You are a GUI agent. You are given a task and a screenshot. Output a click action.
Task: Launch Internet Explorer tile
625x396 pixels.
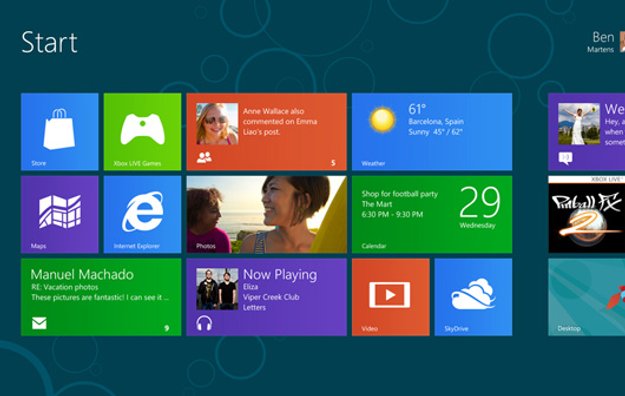point(142,214)
